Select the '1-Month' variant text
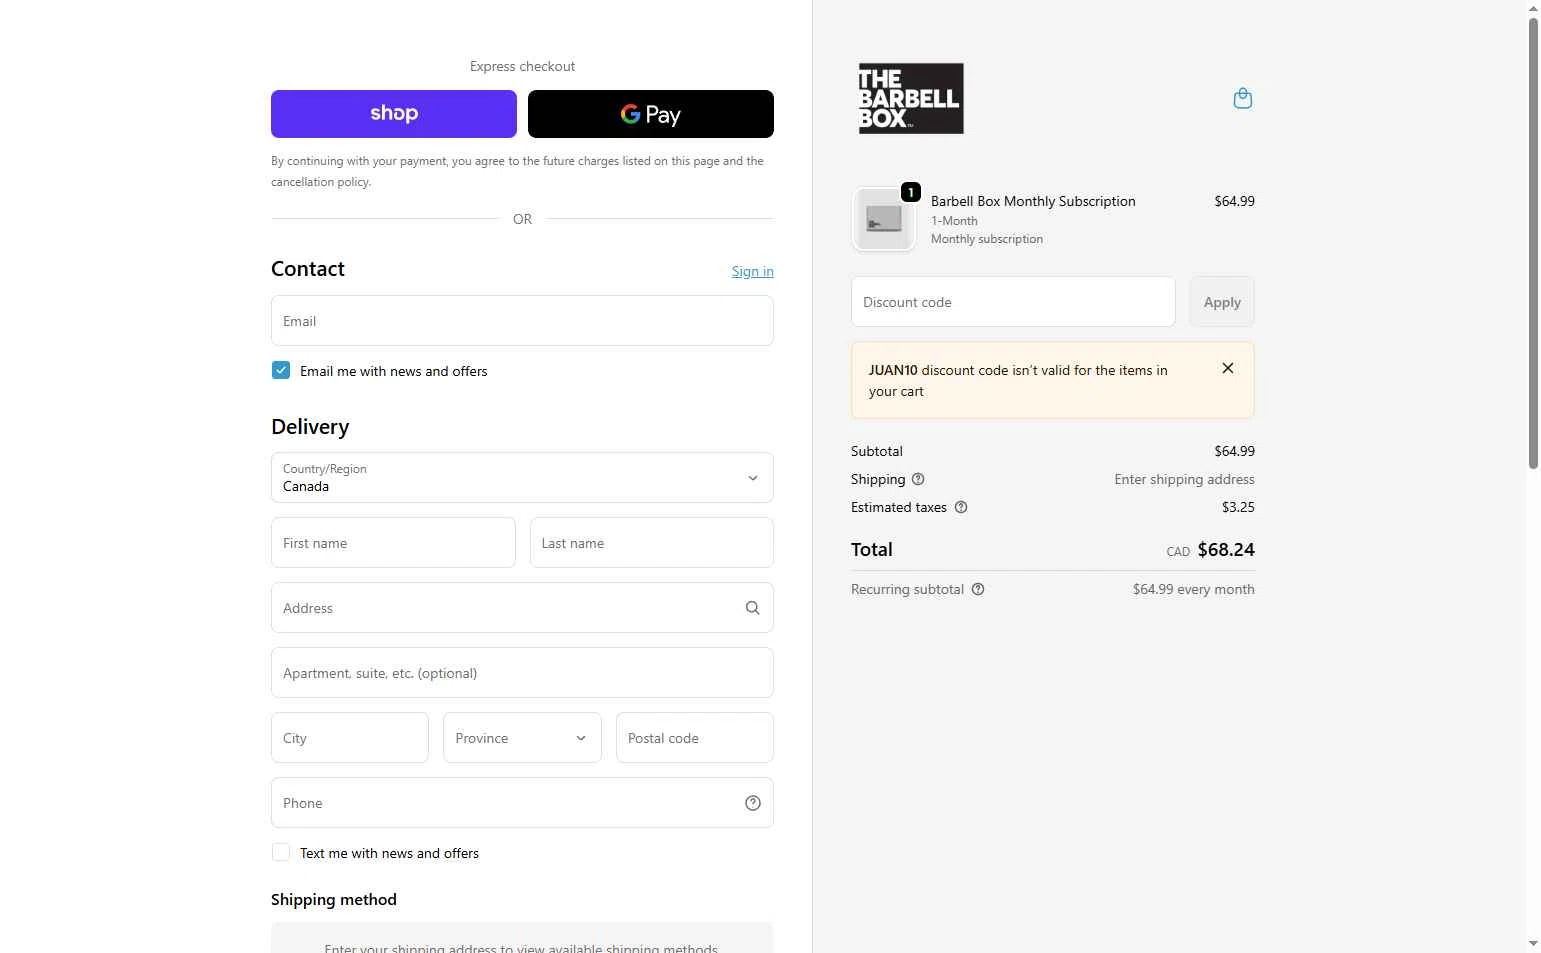 954,221
